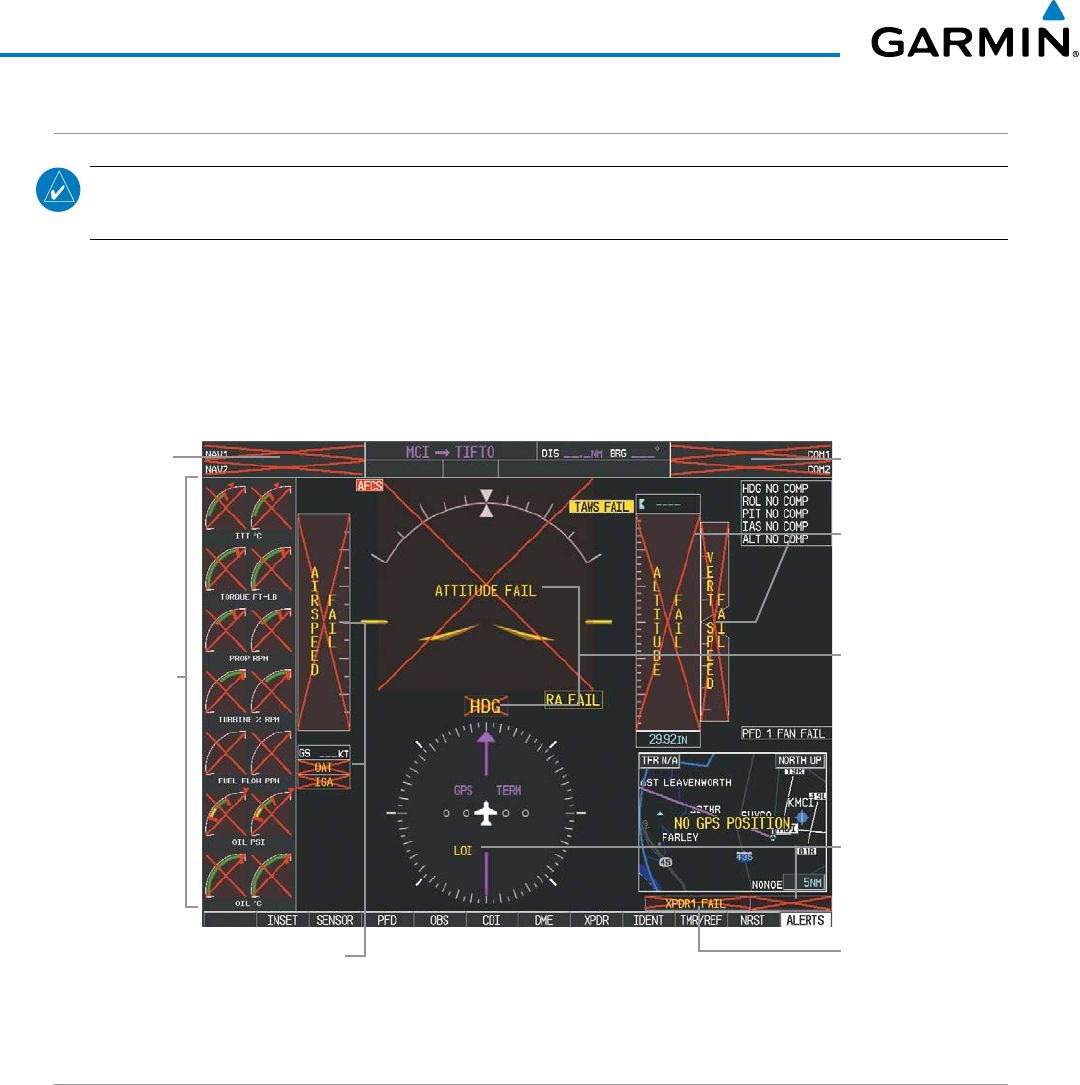Click the COM2 frequency box

[751, 469]
